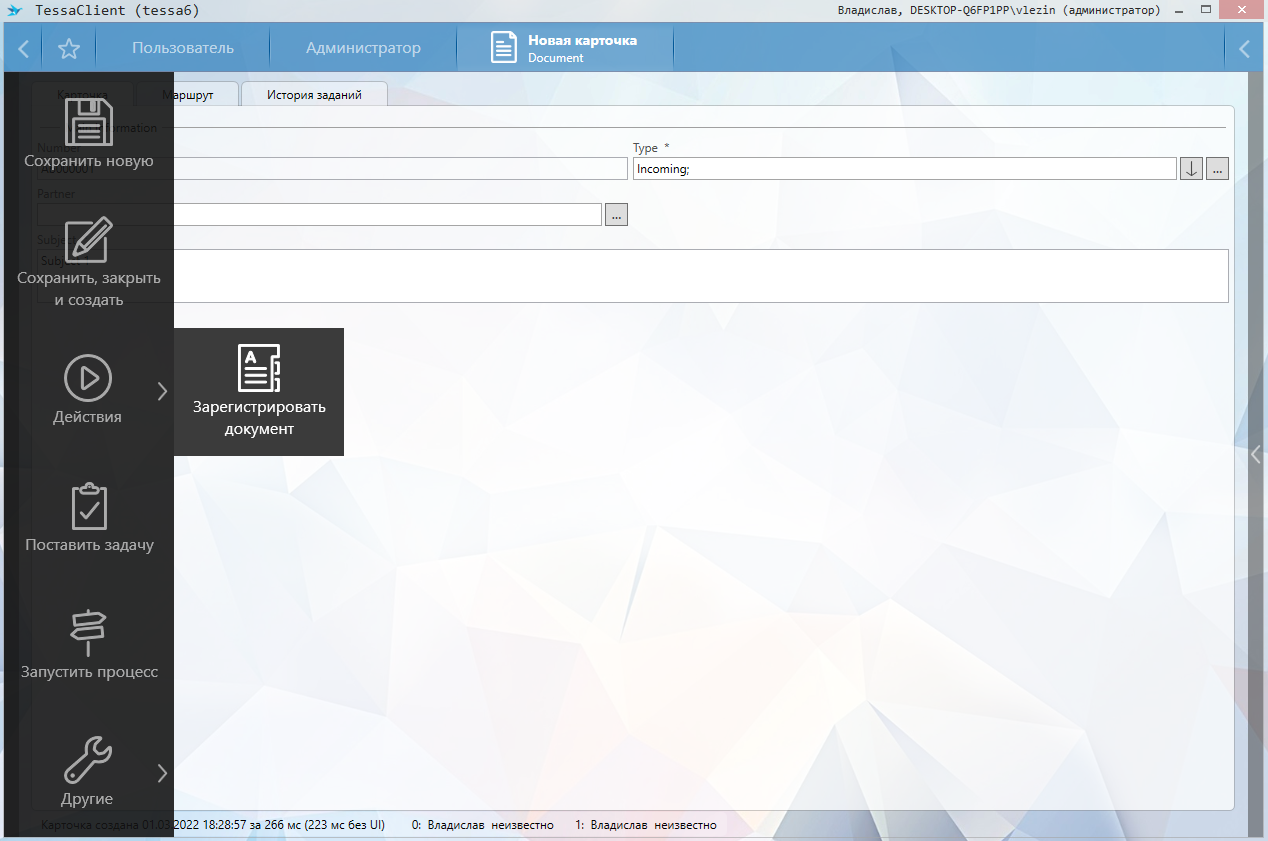Expand right side panel with middle-edge chevron
The image size is (1268, 841).
(x=1256, y=455)
